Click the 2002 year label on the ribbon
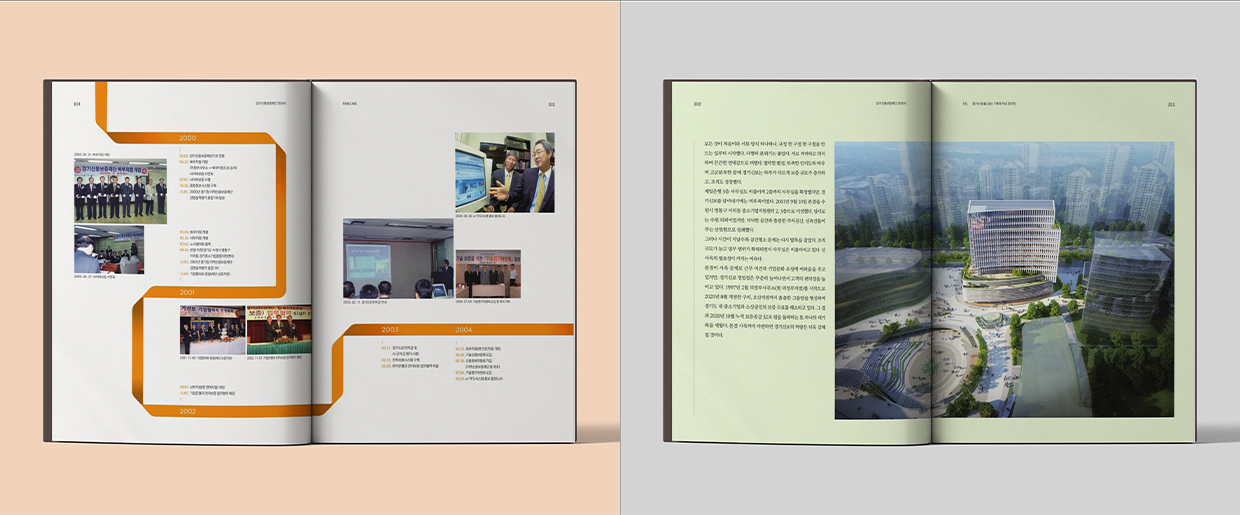 tap(187, 410)
